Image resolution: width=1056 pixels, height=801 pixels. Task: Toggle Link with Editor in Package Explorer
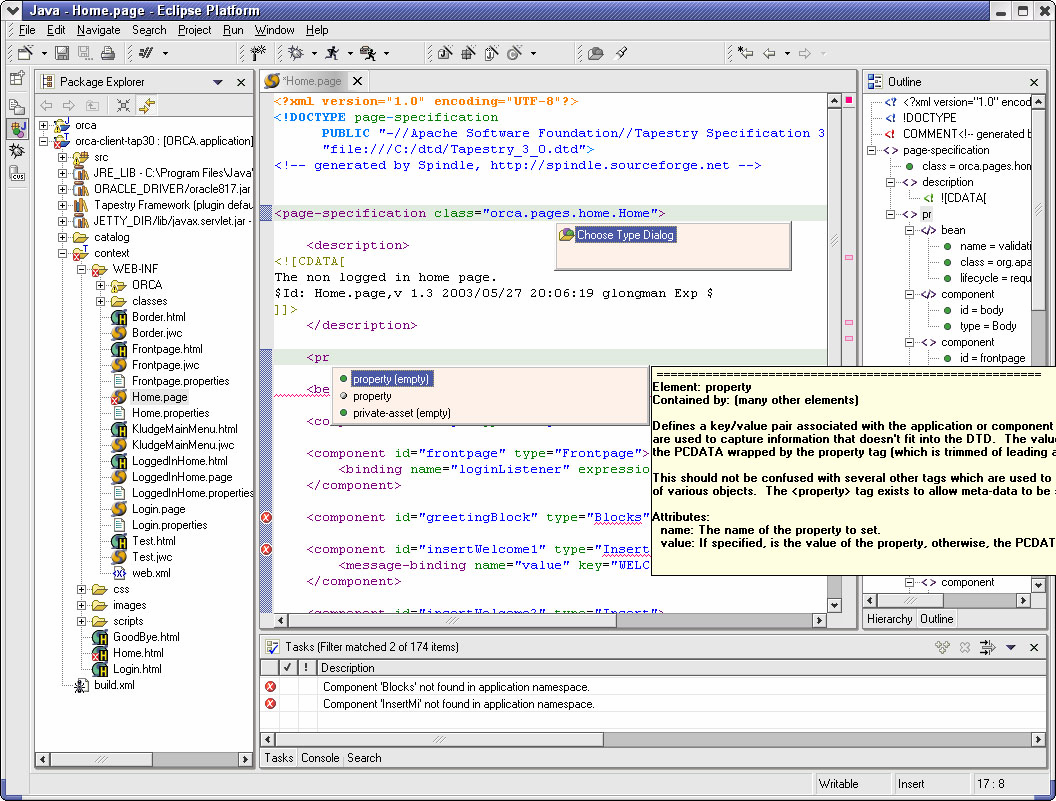(x=146, y=105)
